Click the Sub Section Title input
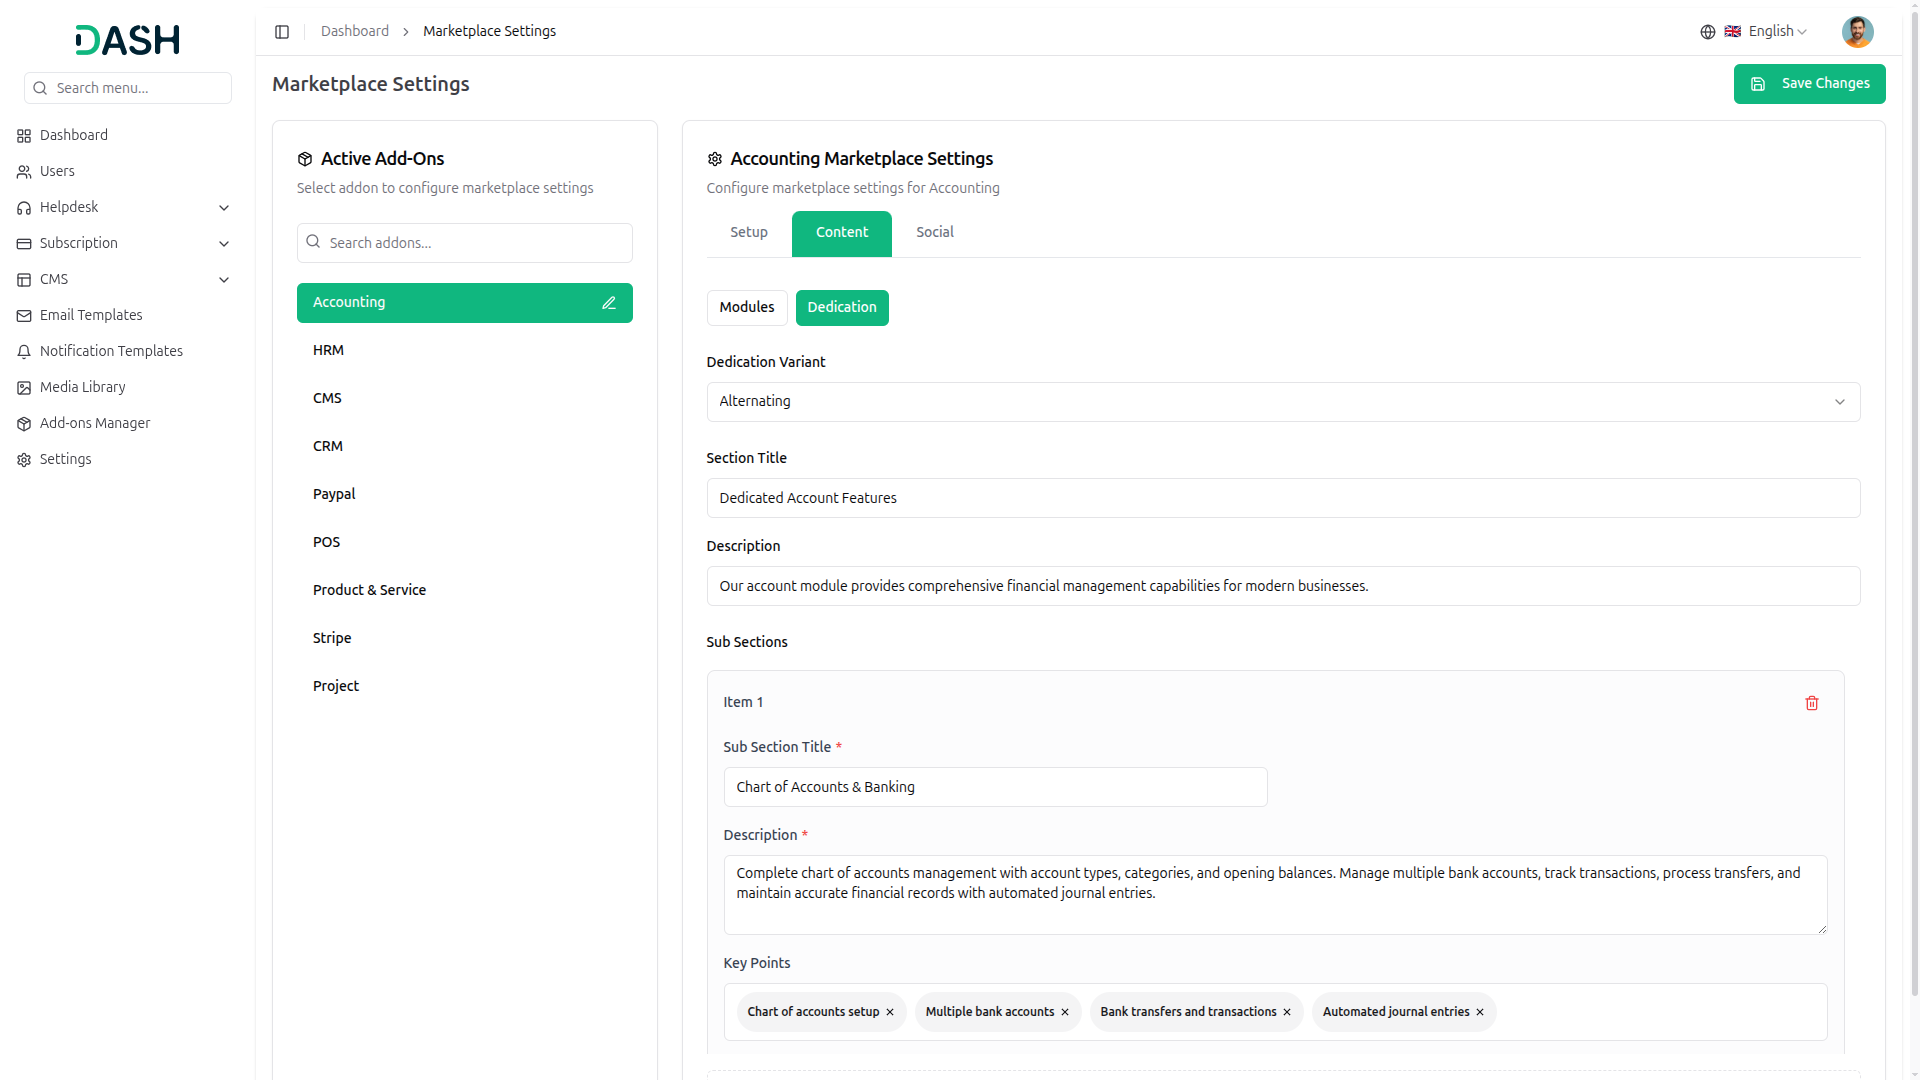1920x1080 pixels. point(995,787)
